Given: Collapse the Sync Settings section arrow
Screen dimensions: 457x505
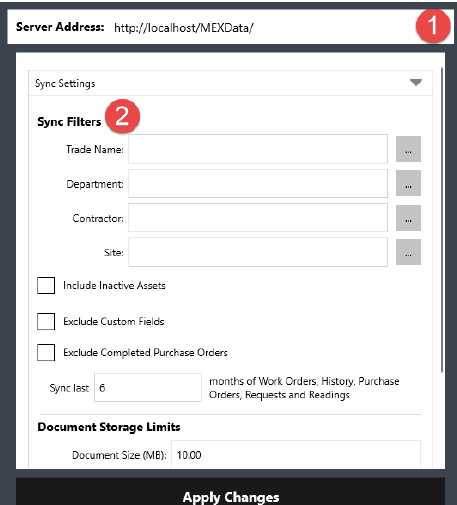Looking at the screenshot, I should [x=416, y=82].
